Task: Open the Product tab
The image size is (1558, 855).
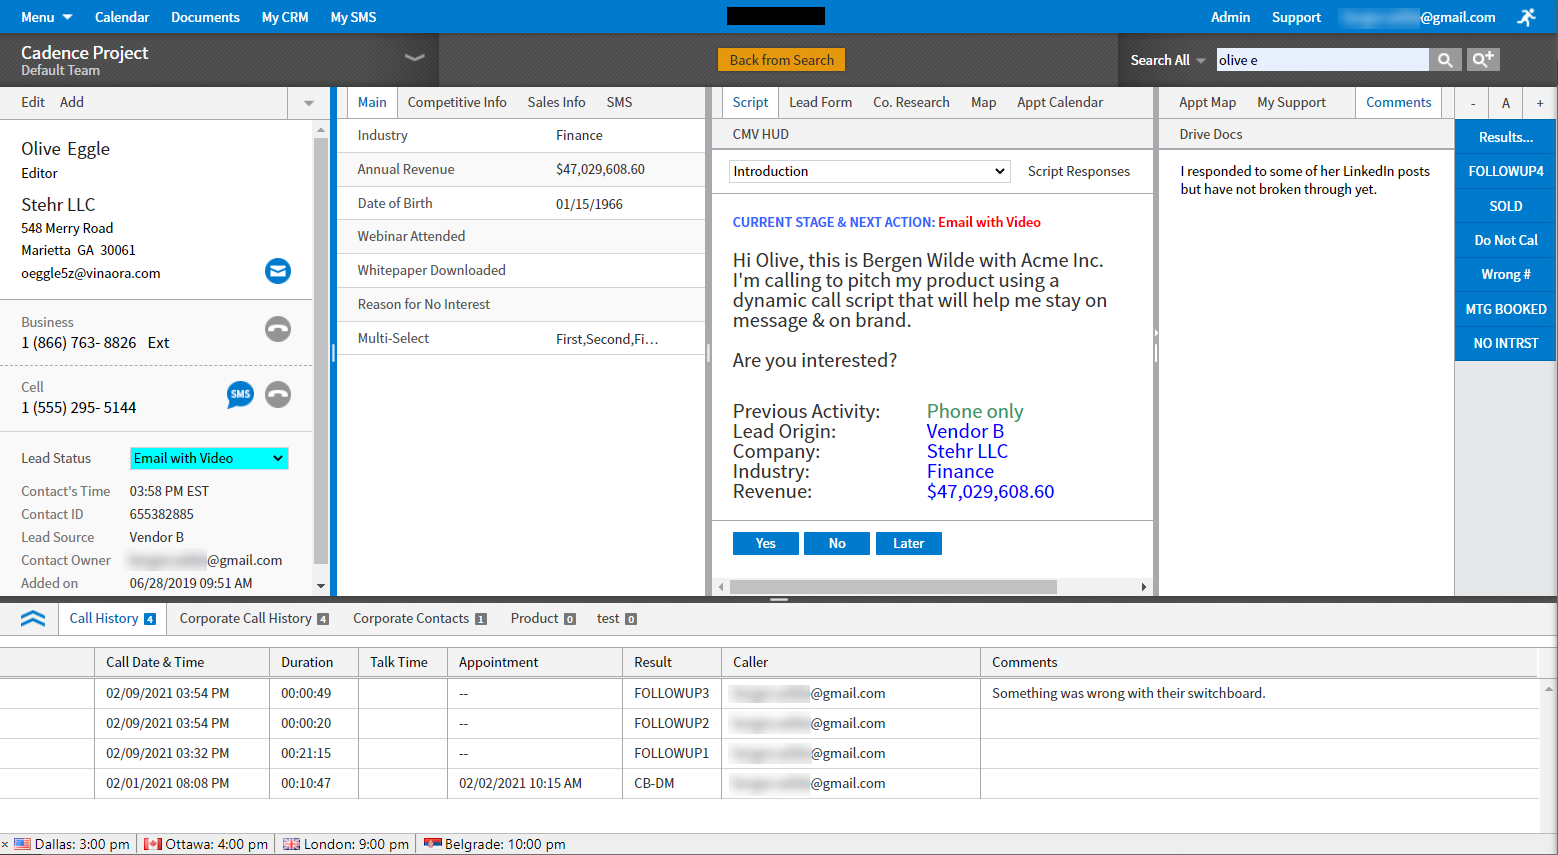Action: pyautogui.click(x=542, y=618)
